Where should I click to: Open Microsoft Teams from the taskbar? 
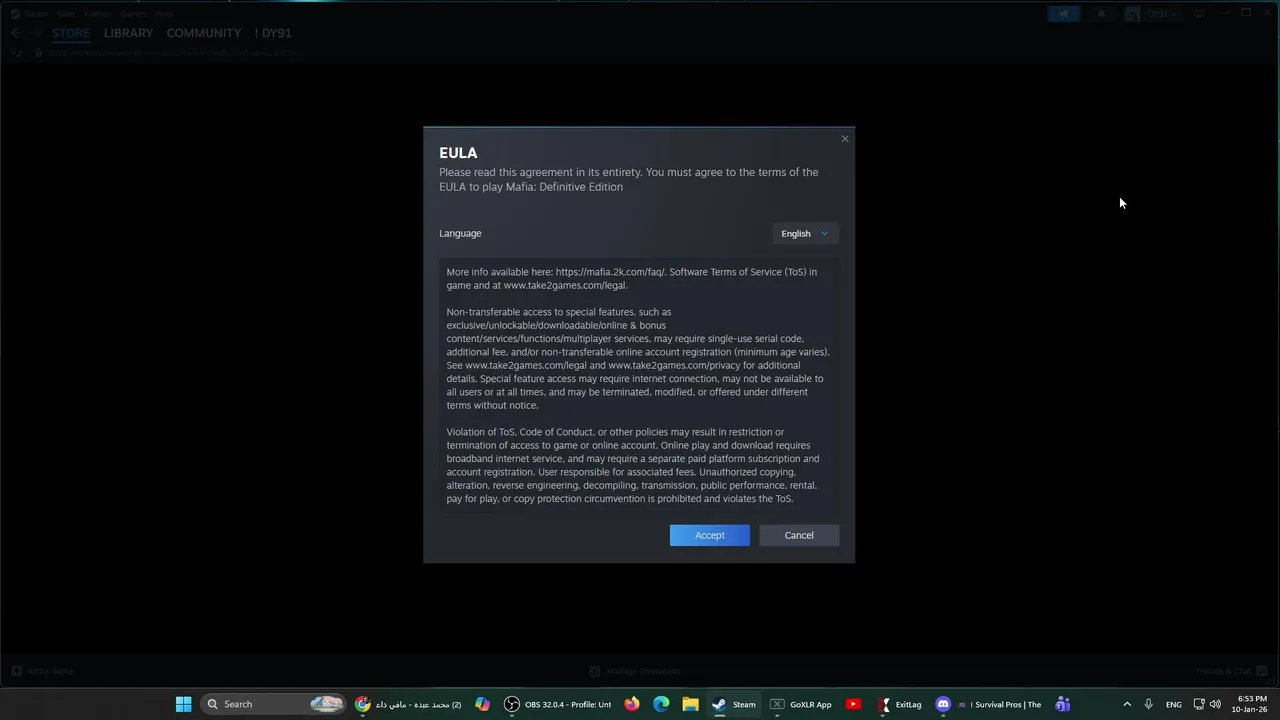[1062, 704]
